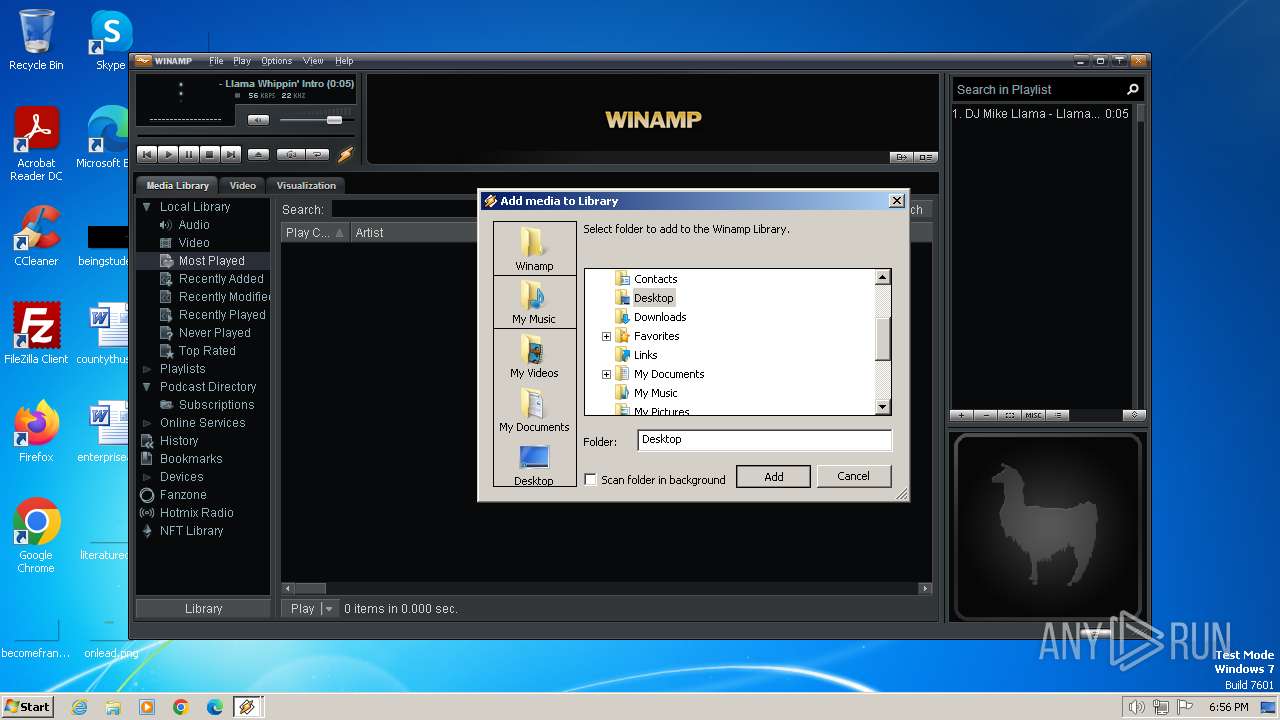Click the Library button at the bottom
This screenshot has height=720, width=1280.
click(203, 608)
